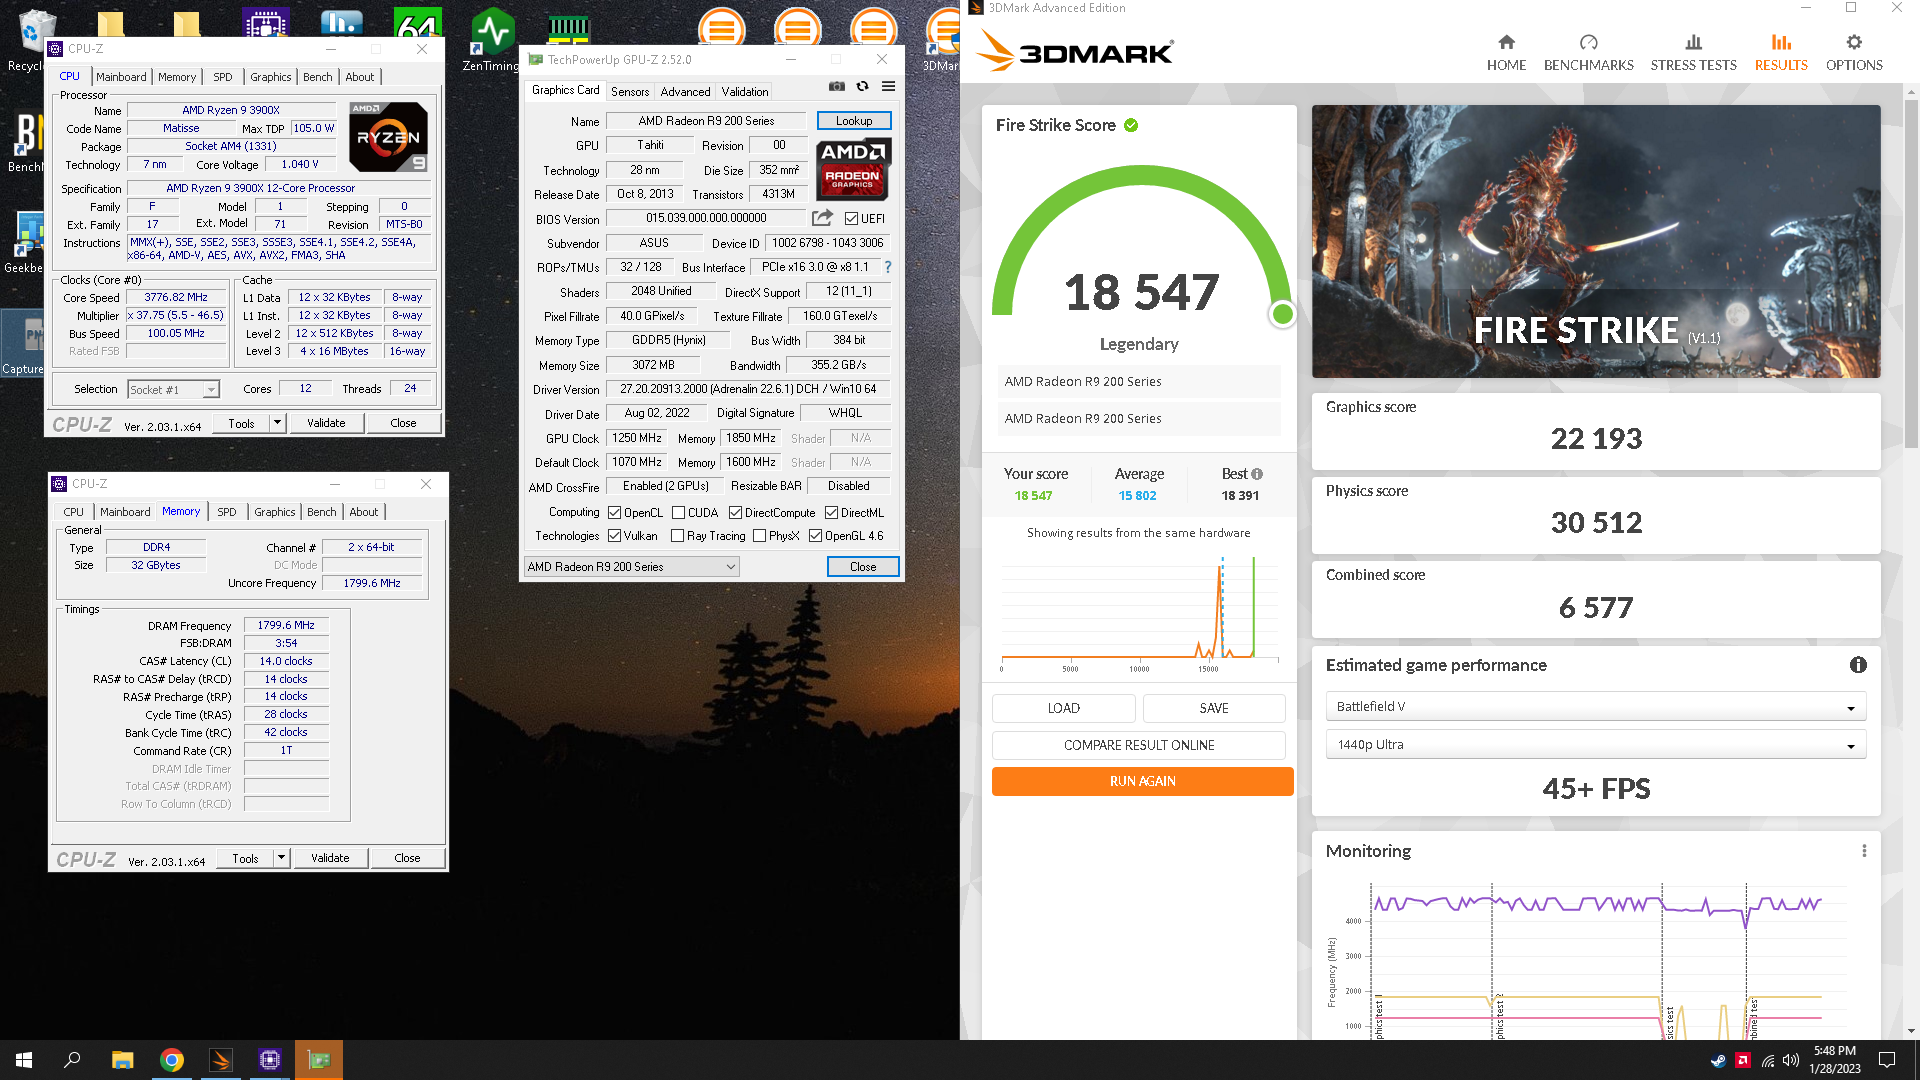Click the info icon beside Estimated game performance
Screen dimensions: 1920x1080
pyautogui.click(x=1858, y=665)
